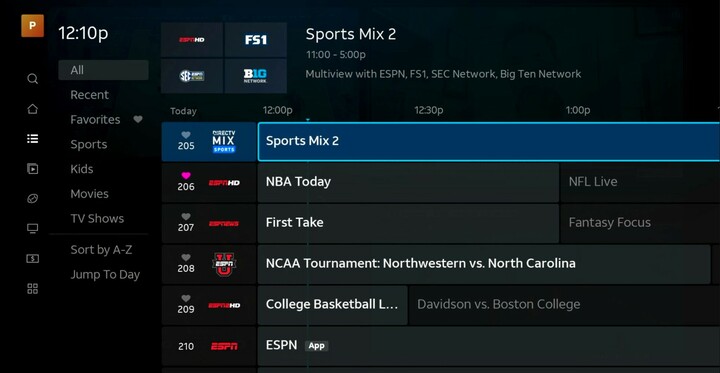Favorite channel 207 with the heart
720x373 pixels.
coord(186,217)
